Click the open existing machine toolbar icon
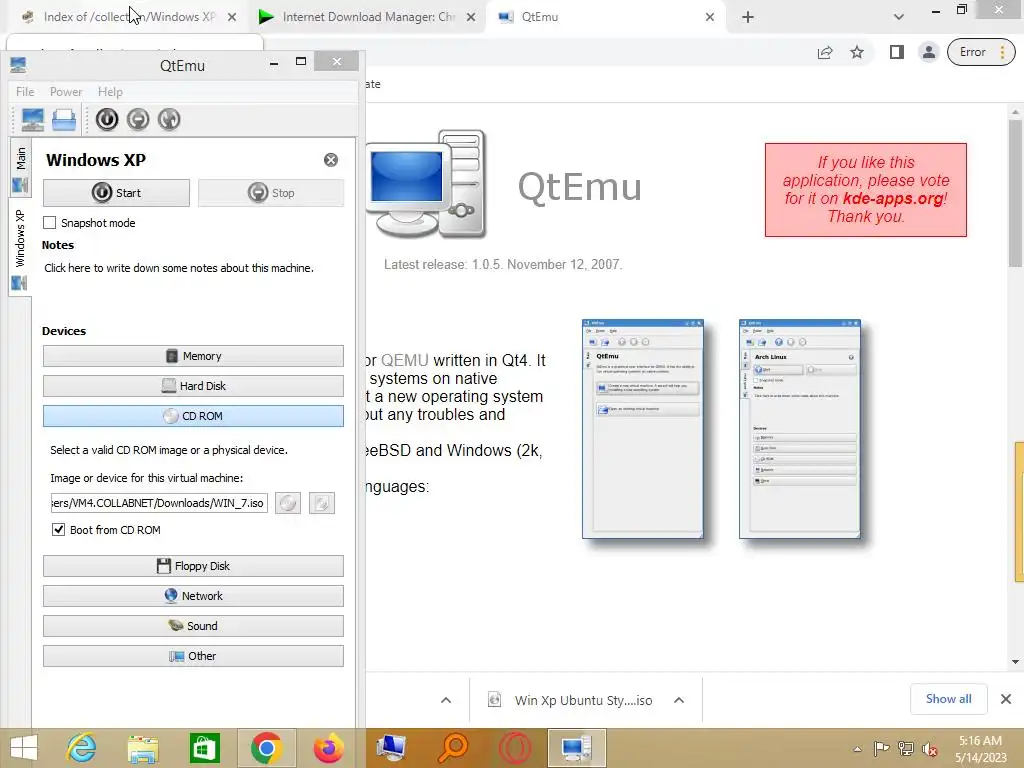The width and height of the screenshot is (1024, 768). (64, 120)
